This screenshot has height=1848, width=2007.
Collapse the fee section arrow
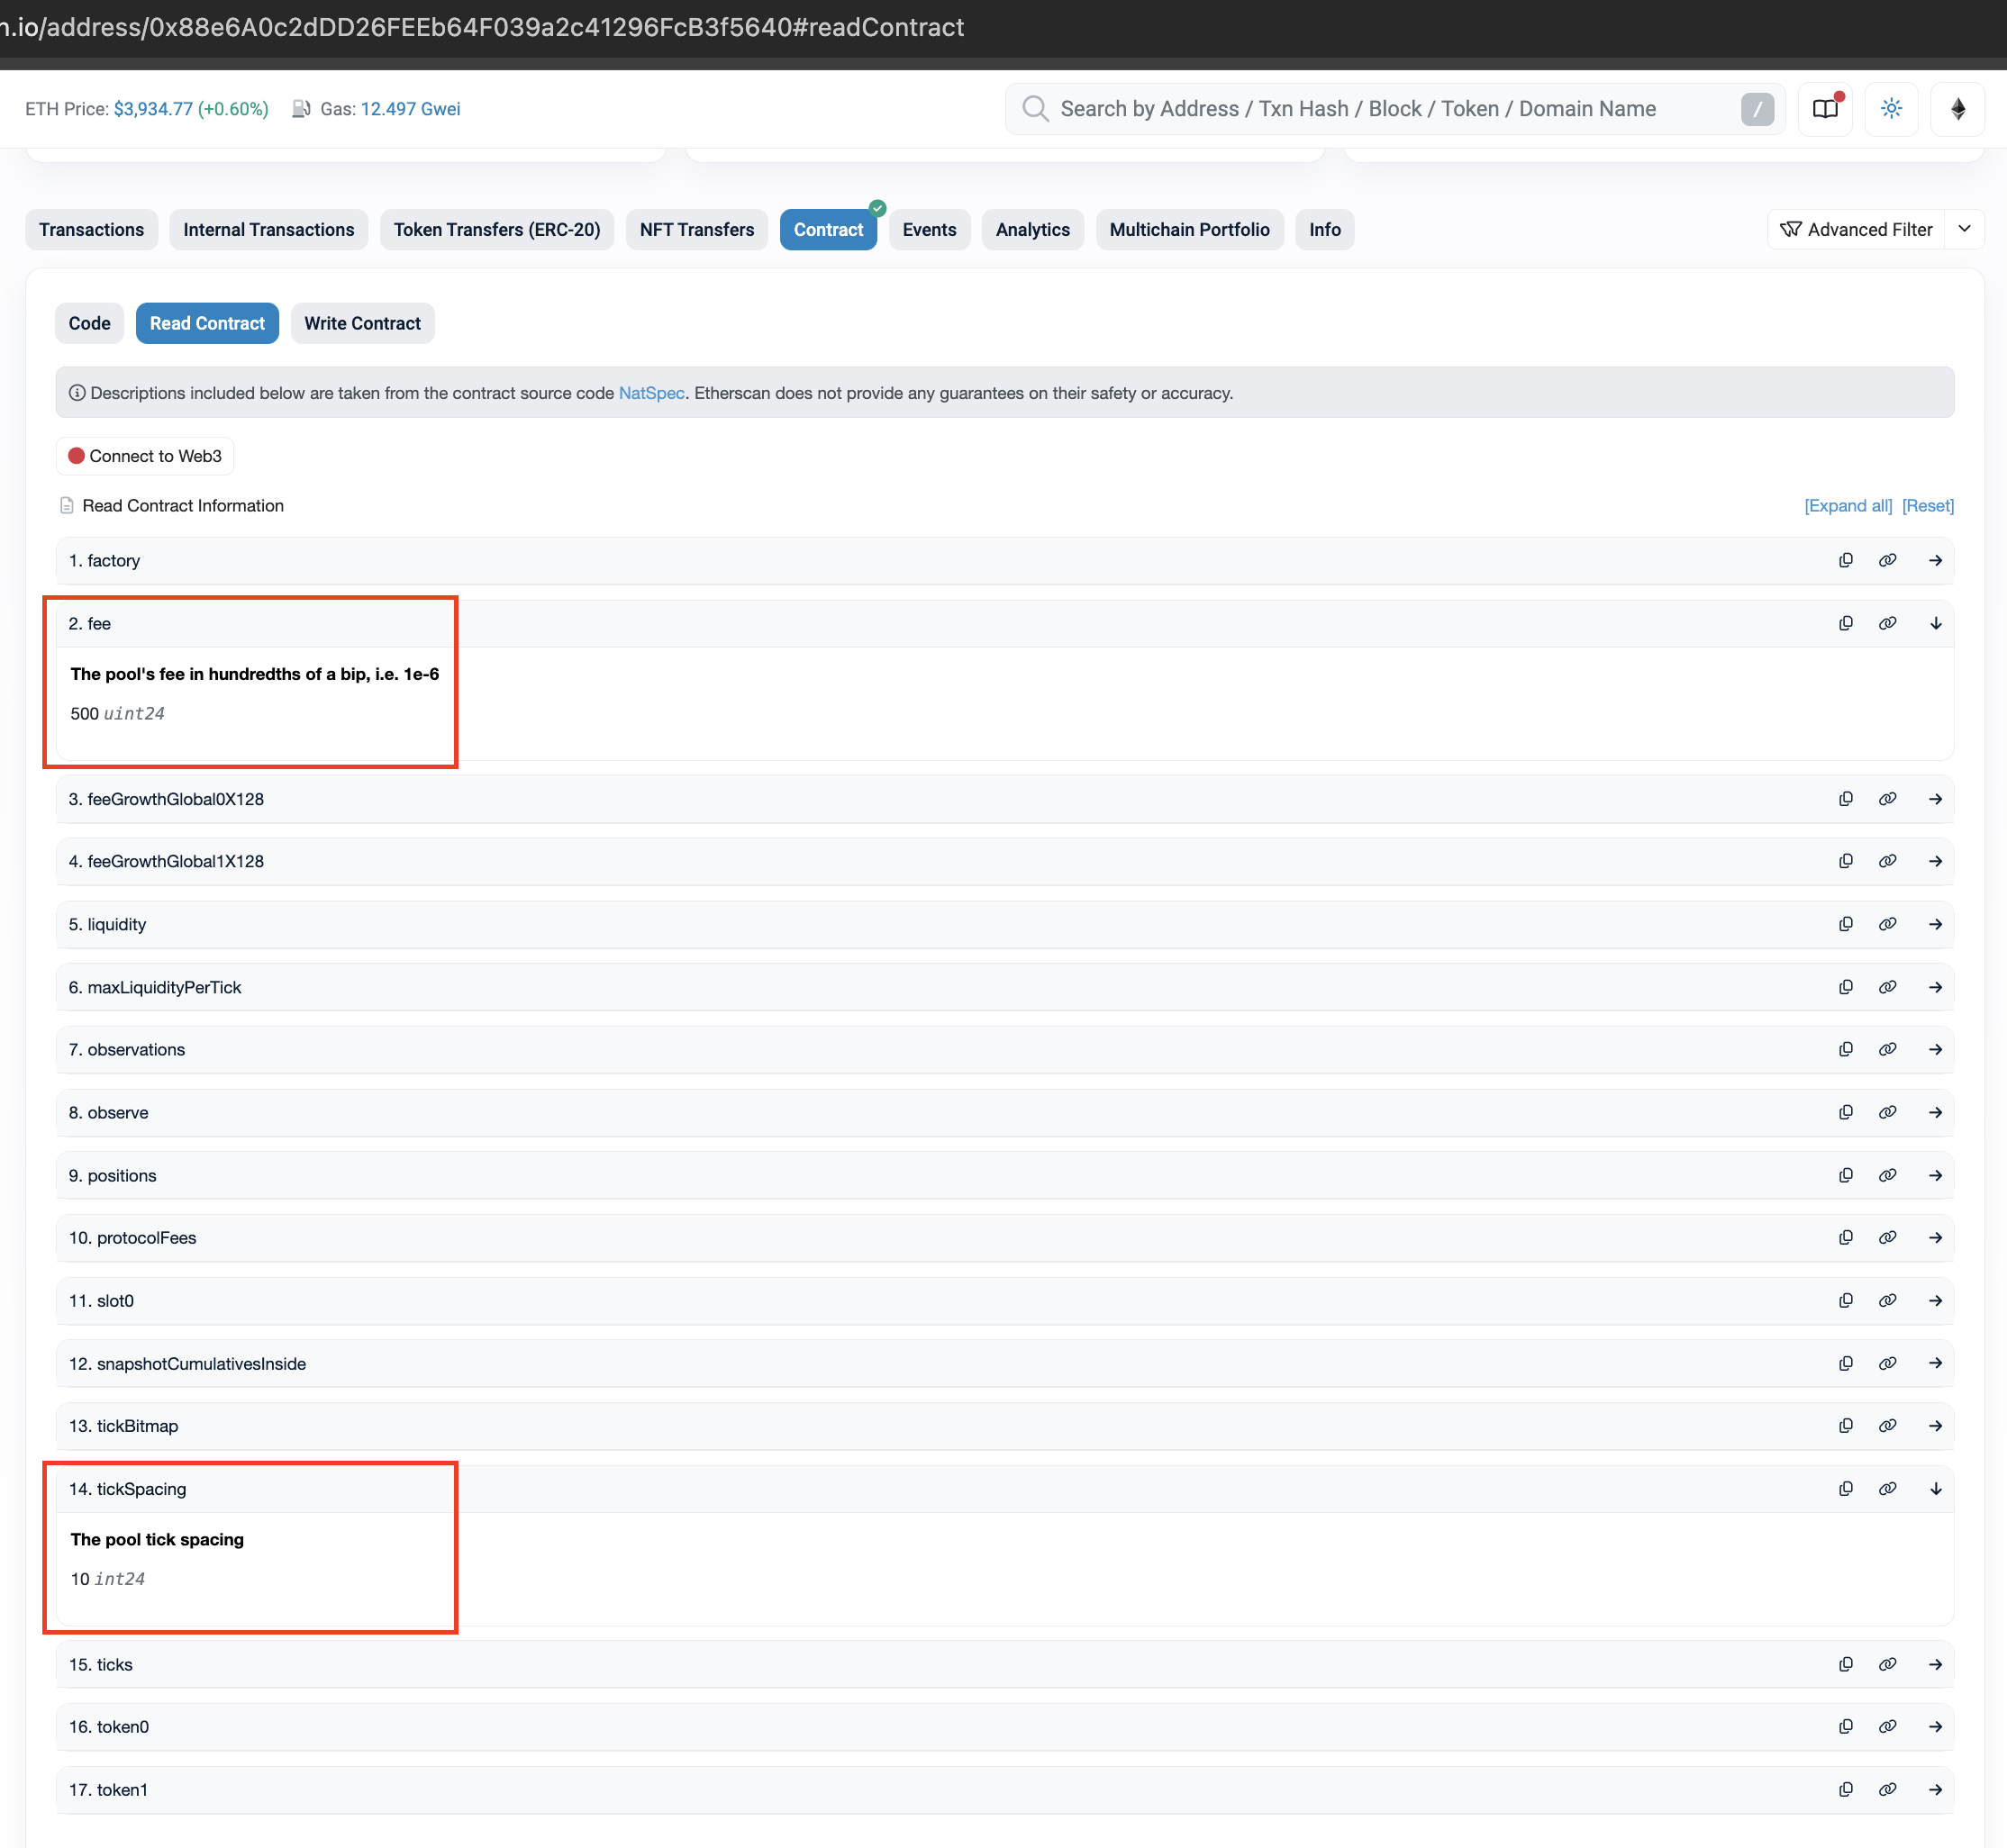point(1936,622)
